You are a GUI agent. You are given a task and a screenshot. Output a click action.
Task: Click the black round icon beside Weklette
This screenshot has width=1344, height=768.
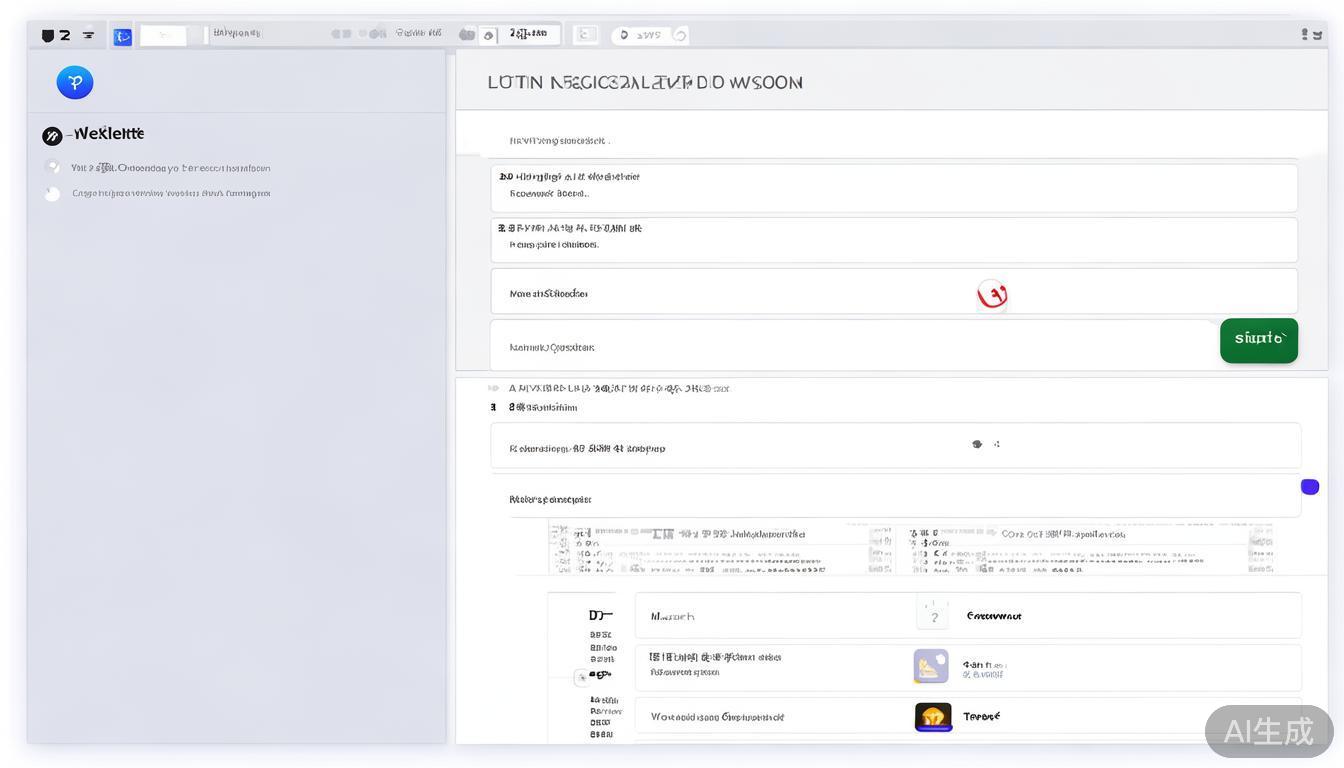(x=52, y=136)
